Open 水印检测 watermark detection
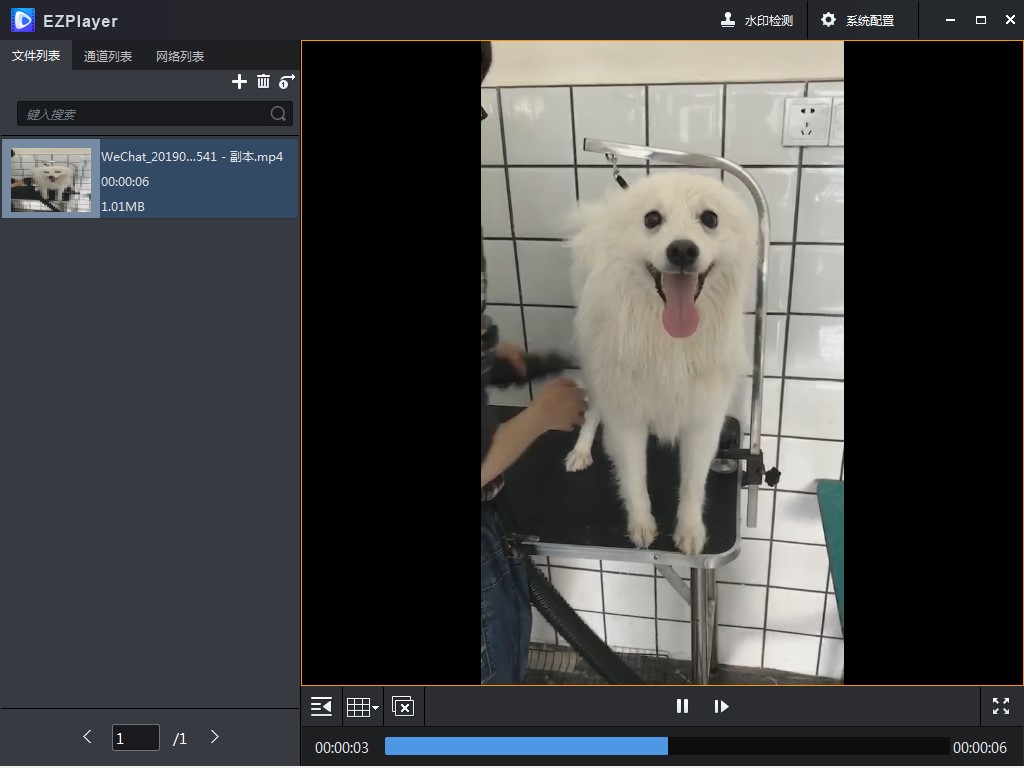The image size is (1024, 768). pyautogui.click(x=757, y=20)
